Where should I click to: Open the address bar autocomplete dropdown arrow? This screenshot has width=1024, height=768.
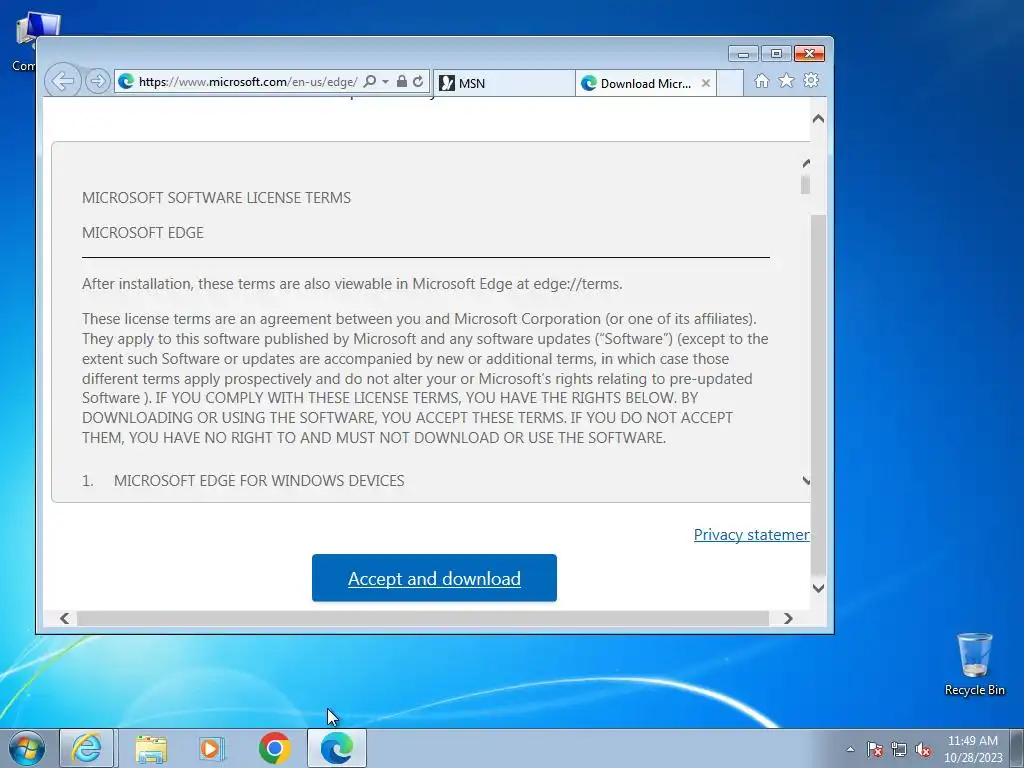click(x=385, y=81)
